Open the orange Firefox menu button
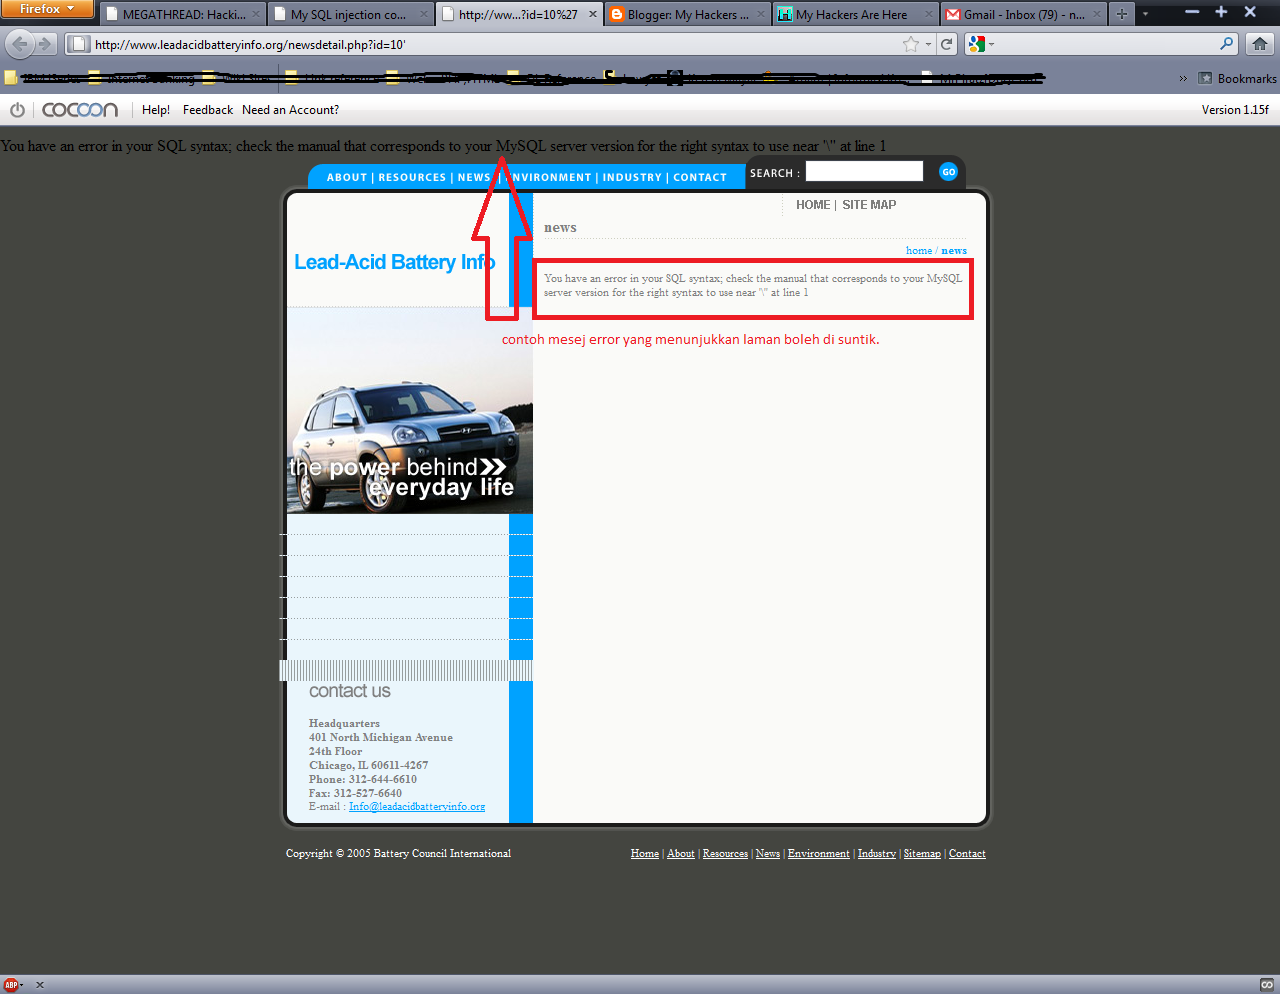Viewport: 1280px width, 994px height. click(46, 9)
